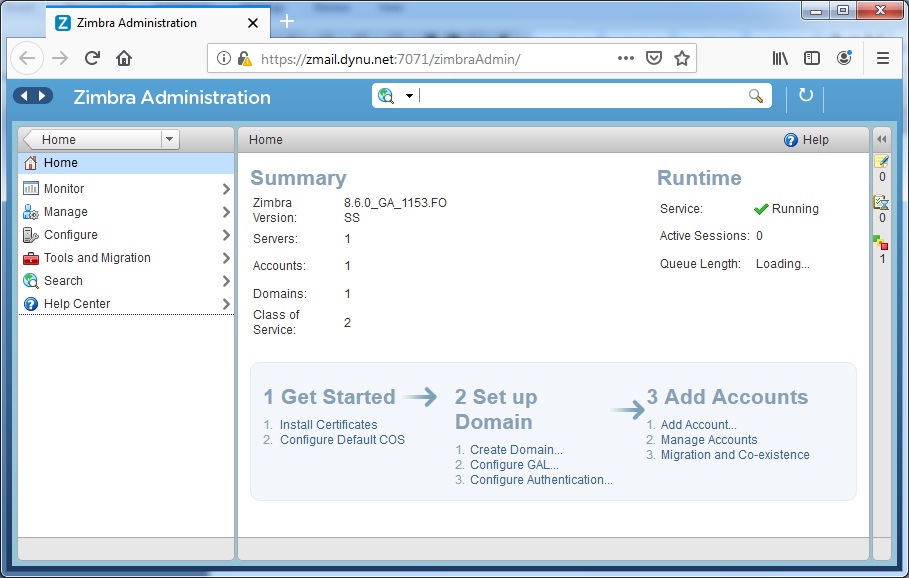
Task: Open Configure Authentication link
Action: coord(541,480)
